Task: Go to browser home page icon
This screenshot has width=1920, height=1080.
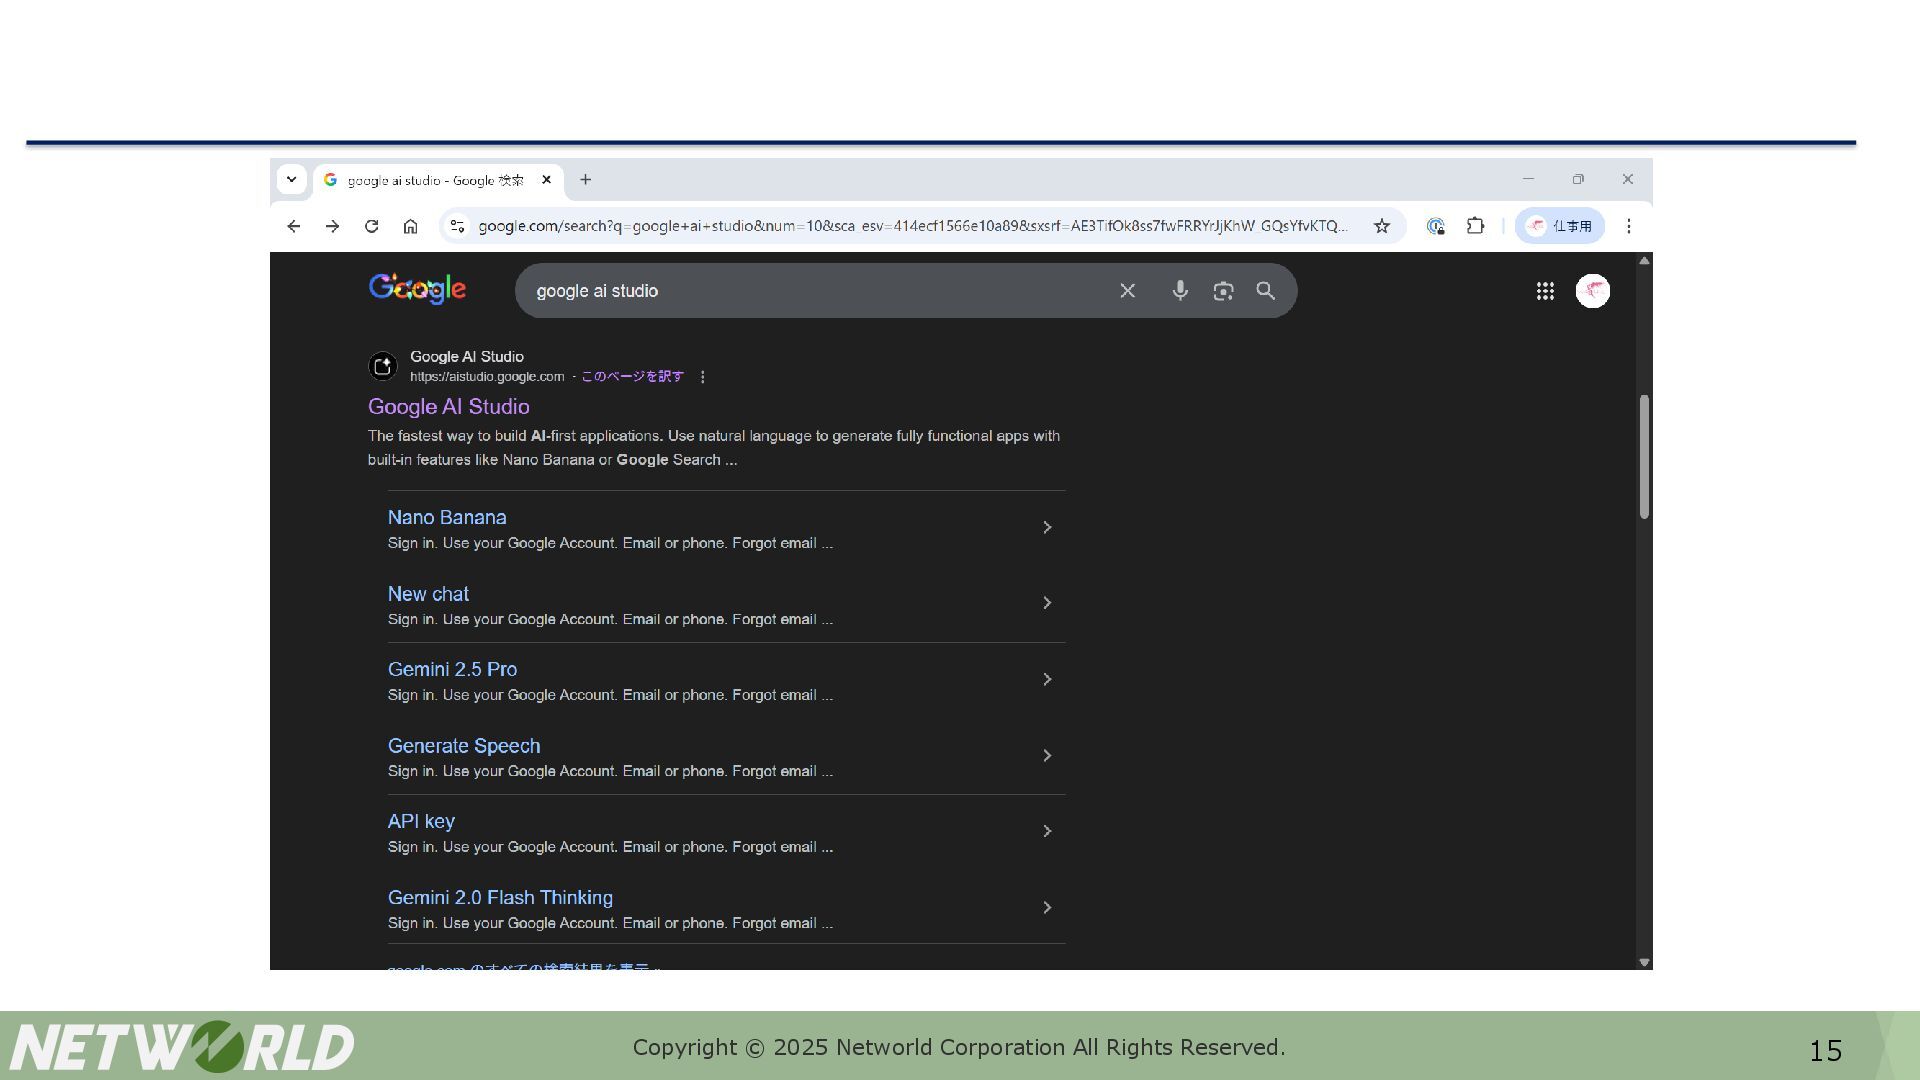Action: point(410,226)
